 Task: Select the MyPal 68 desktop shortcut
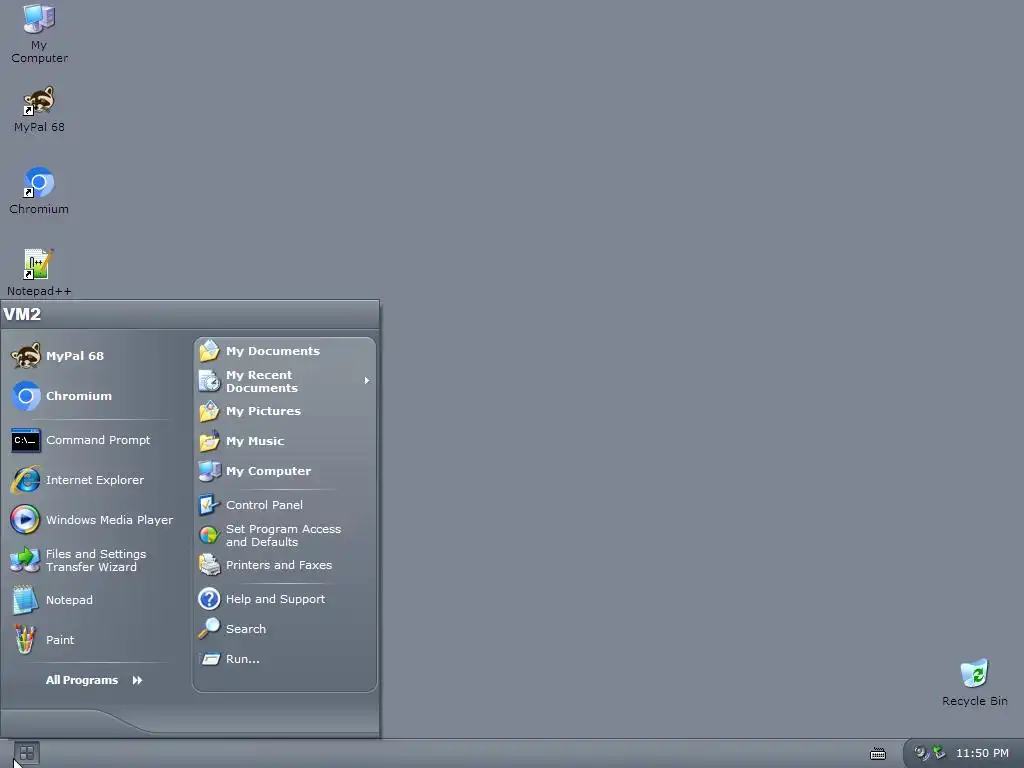(x=39, y=109)
